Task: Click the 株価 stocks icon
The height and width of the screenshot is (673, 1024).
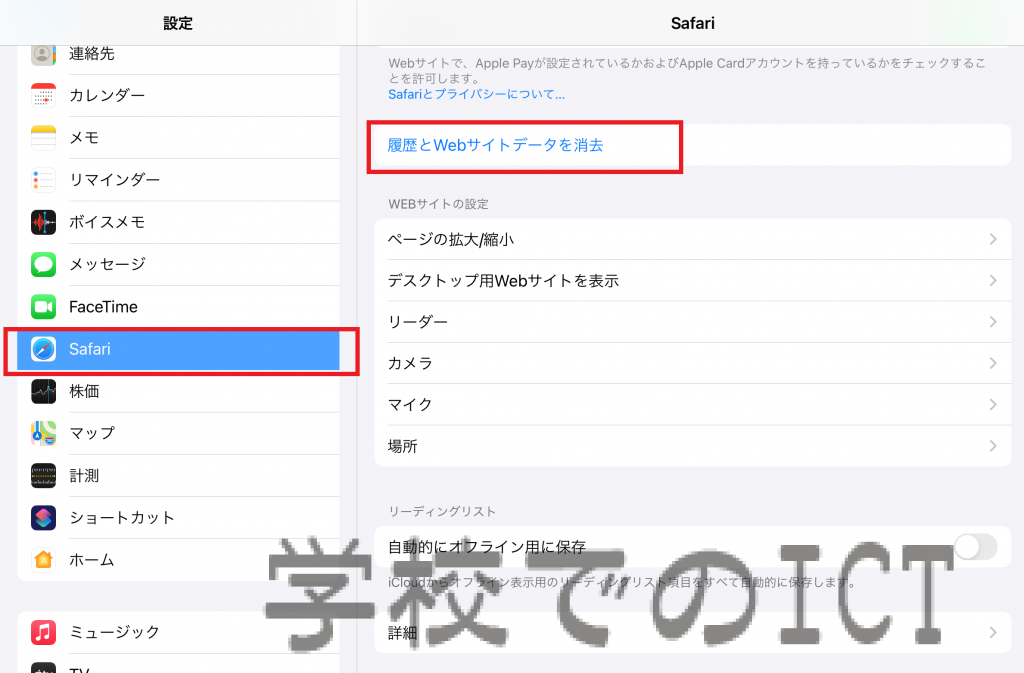Action: (x=44, y=391)
